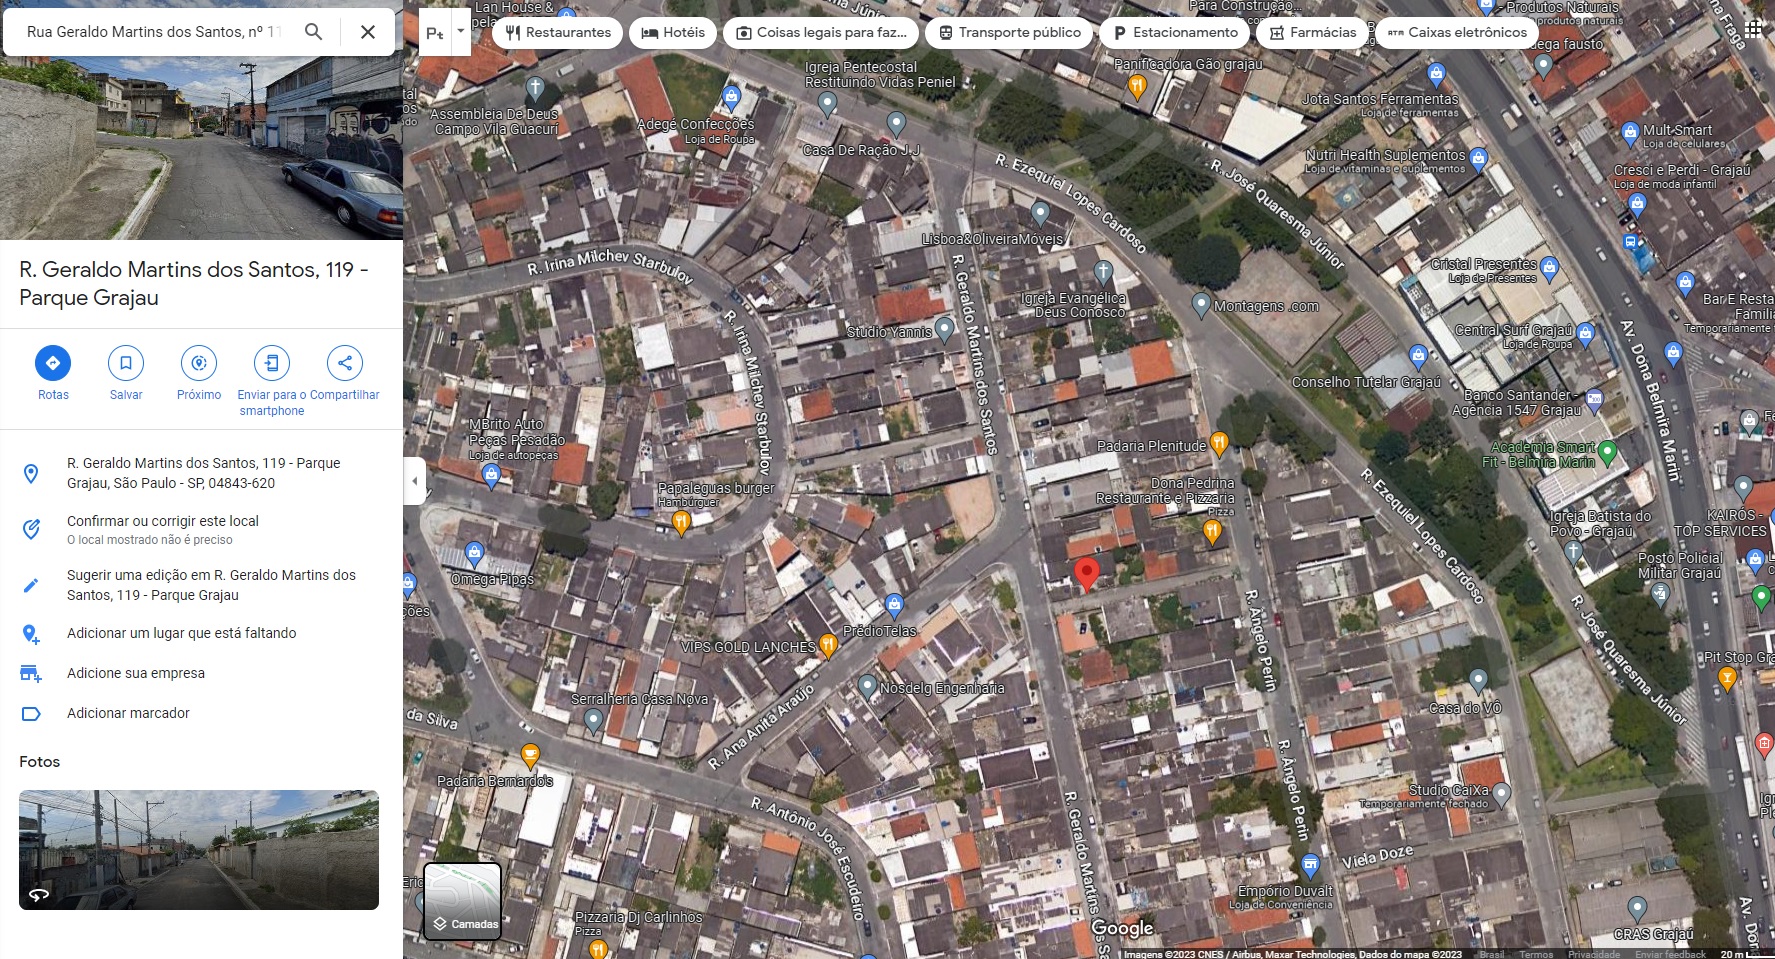Viewport: 1775px width, 959px height.
Task: Click the Enviar feedback footer link
Action: (1671, 954)
